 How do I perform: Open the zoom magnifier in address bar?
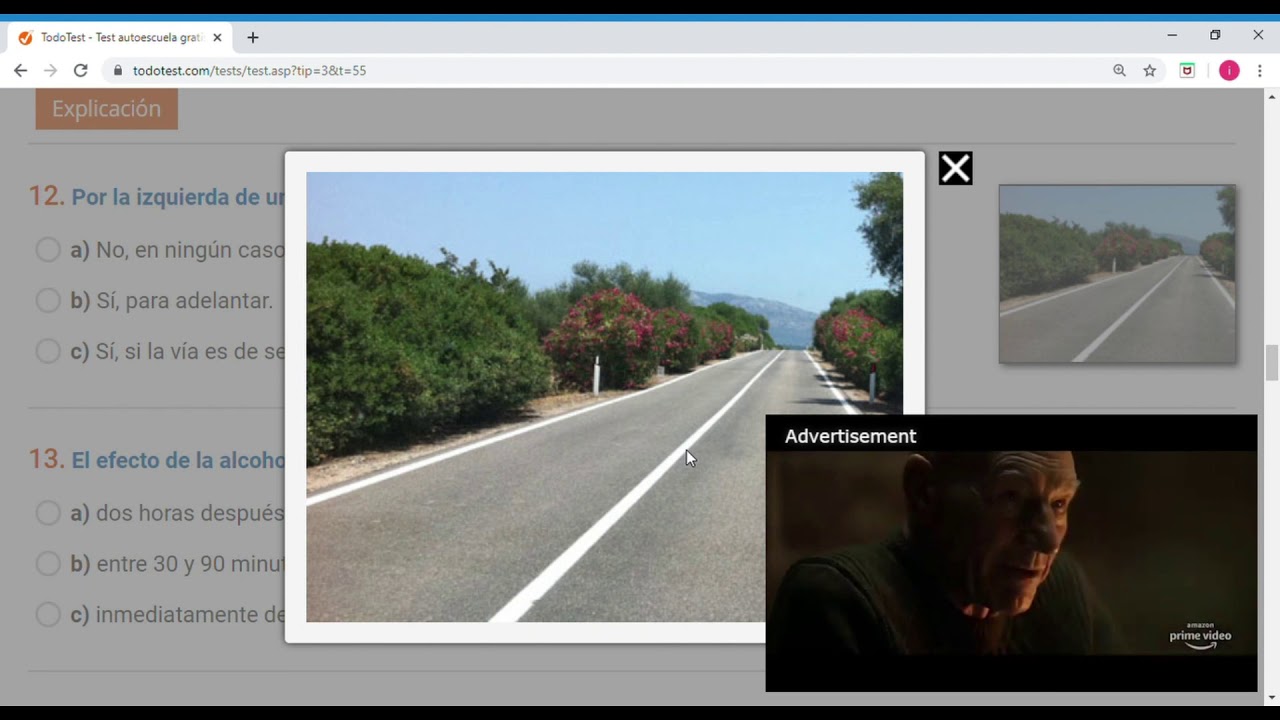click(x=1119, y=70)
